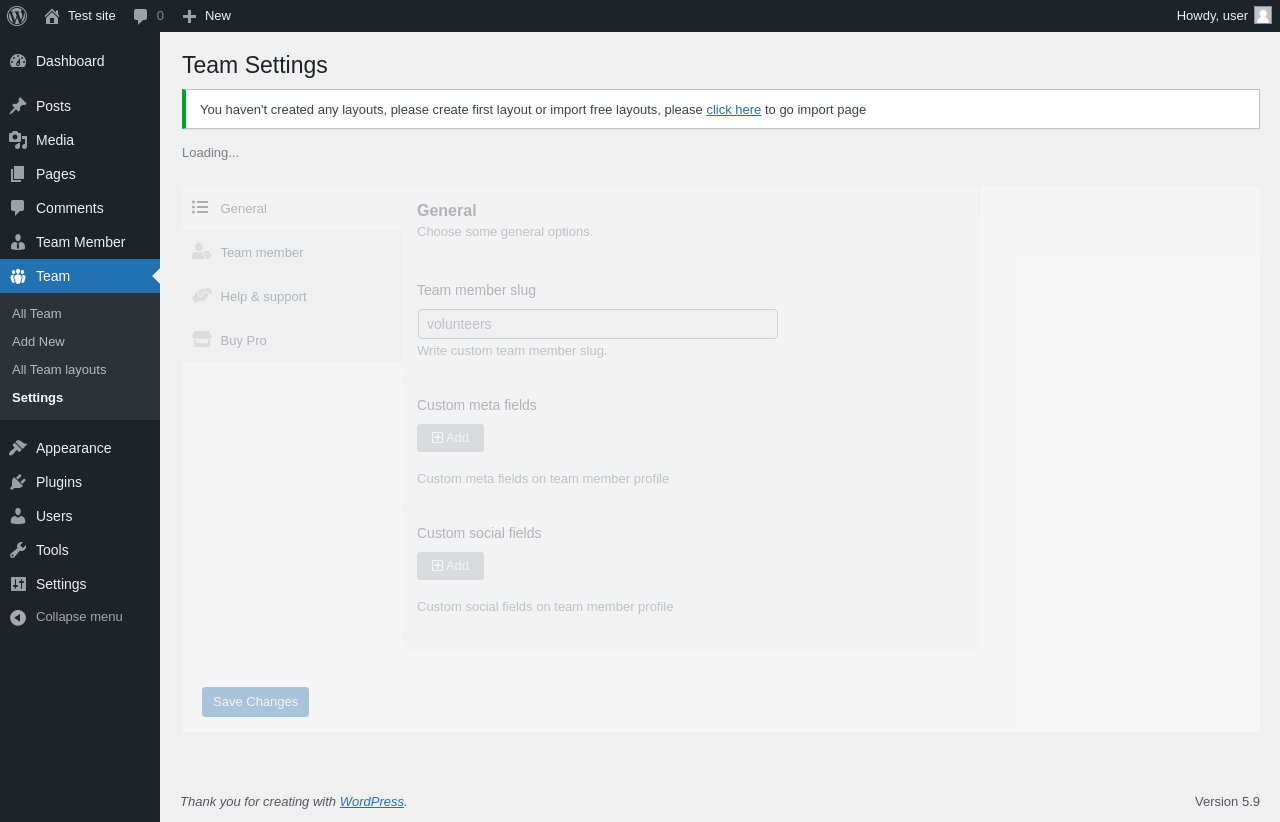Open the General settings tab
Viewport: 1280px width, 822px height.
point(292,208)
